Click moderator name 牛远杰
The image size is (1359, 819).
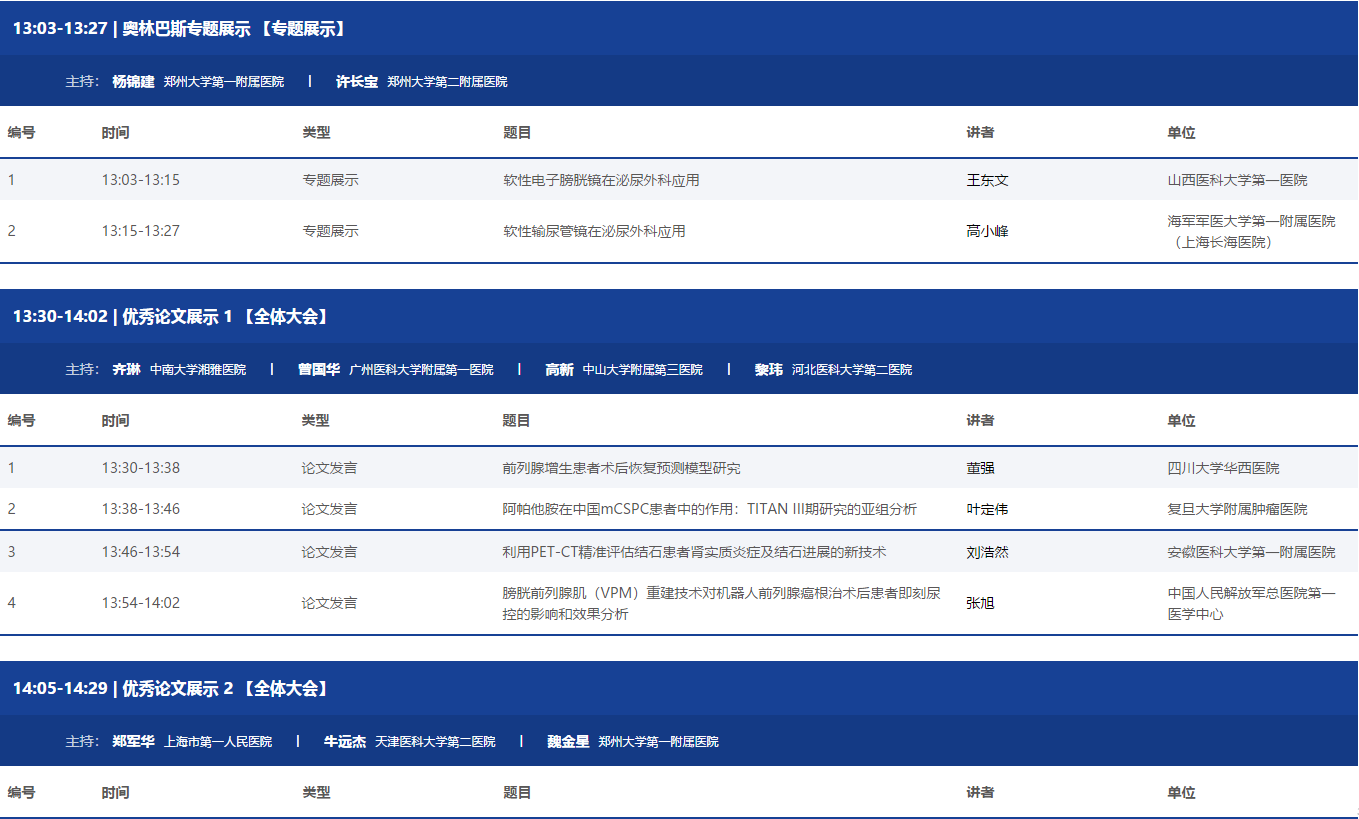coord(344,742)
